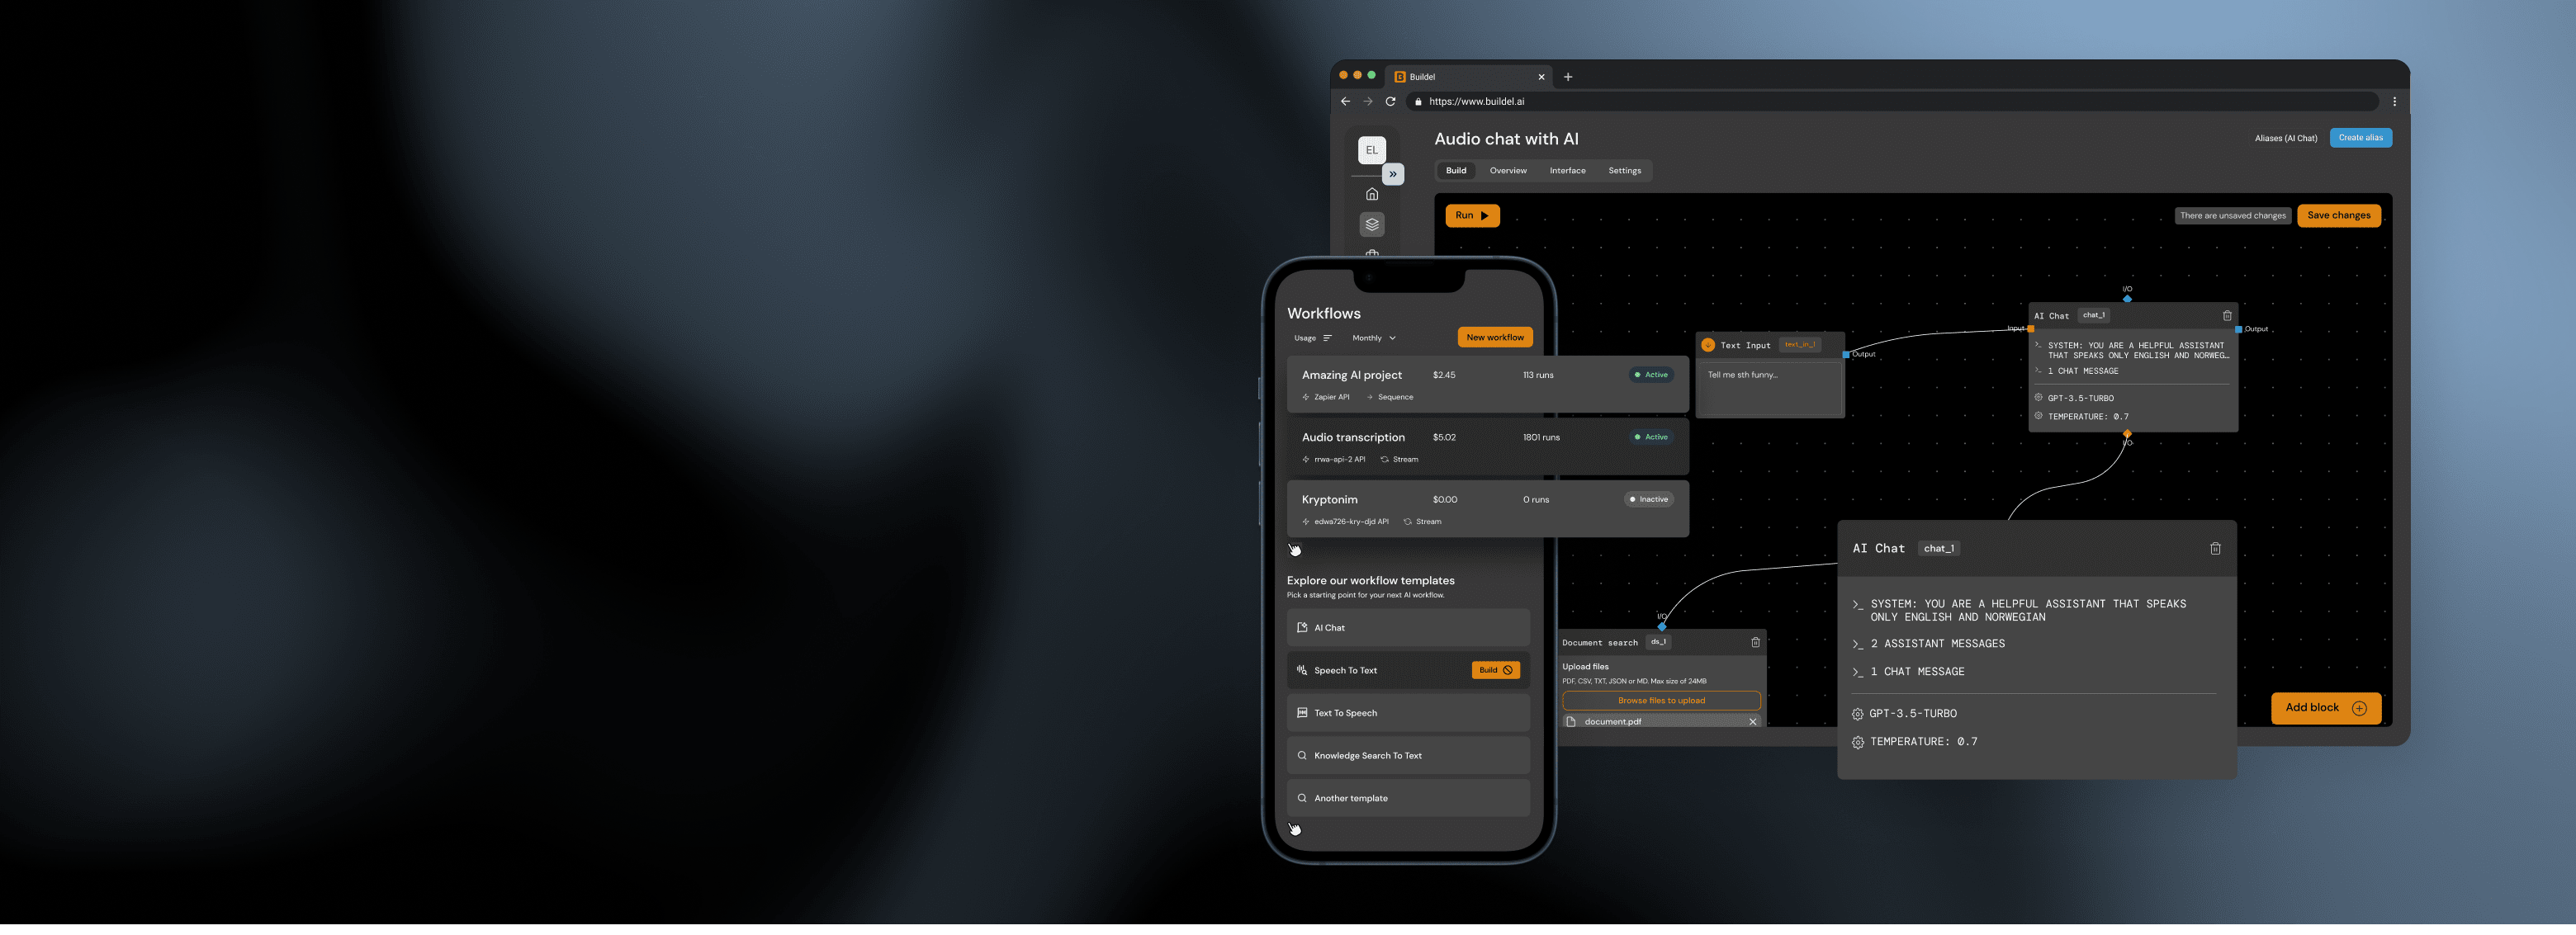Expand SYSTEM prompt row on enlarged AI Chat card
The height and width of the screenshot is (935, 2576).
click(x=2019, y=611)
